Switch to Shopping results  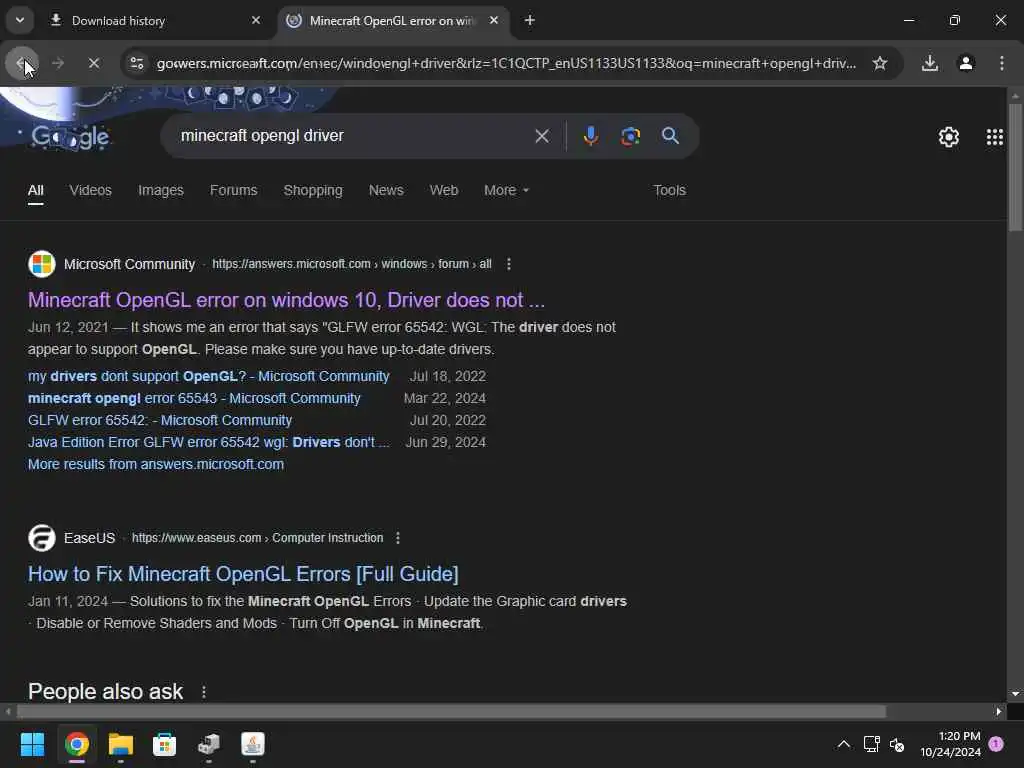[313, 190]
